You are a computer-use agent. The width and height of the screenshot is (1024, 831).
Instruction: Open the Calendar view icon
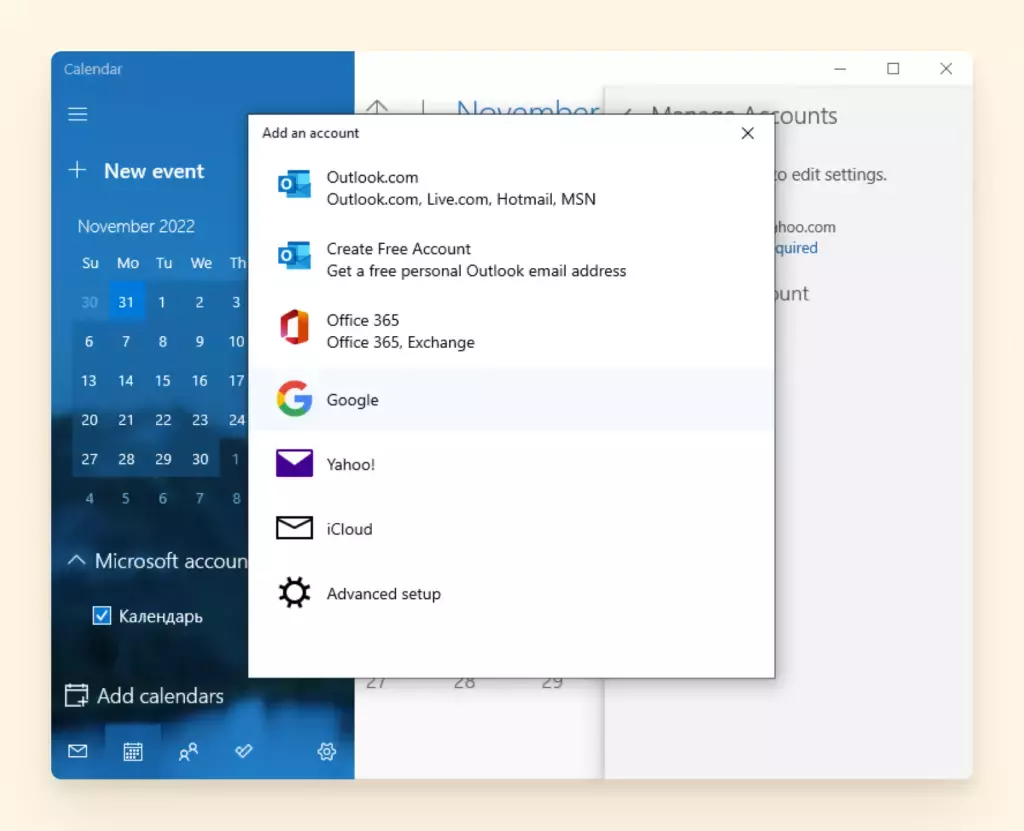point(133,751)
